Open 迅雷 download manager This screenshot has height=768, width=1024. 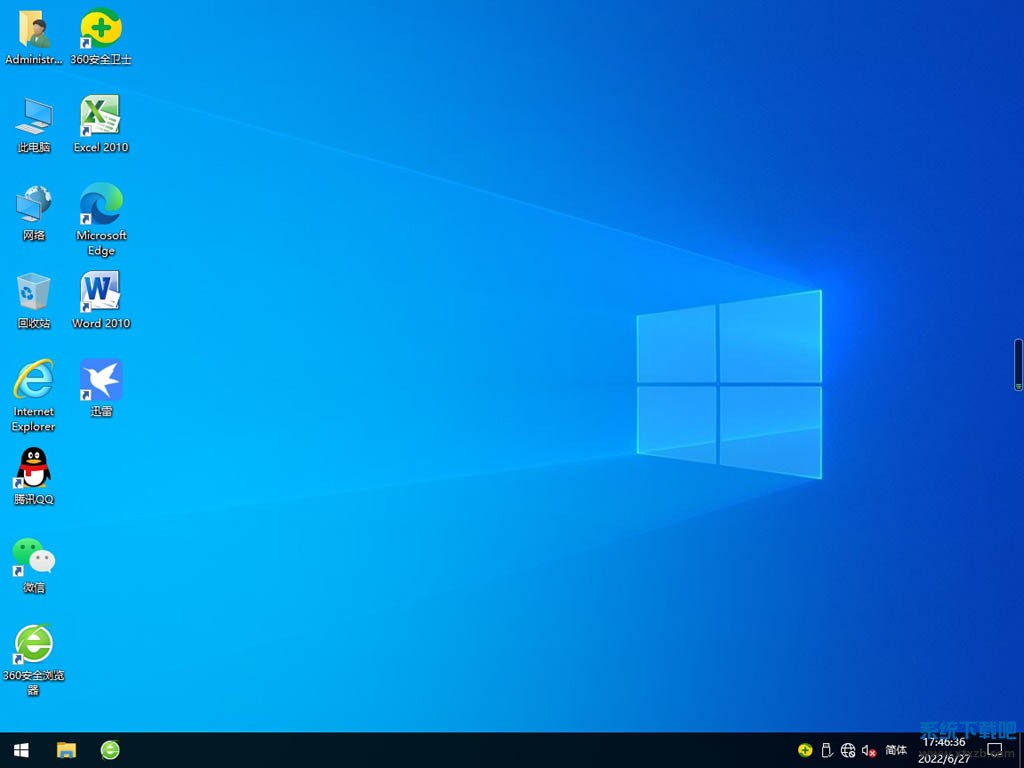[100, 380]
